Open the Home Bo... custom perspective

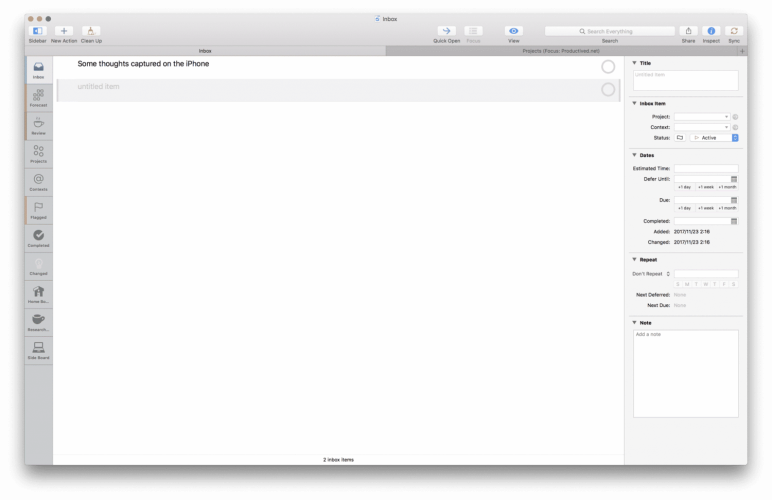[38, 294]
